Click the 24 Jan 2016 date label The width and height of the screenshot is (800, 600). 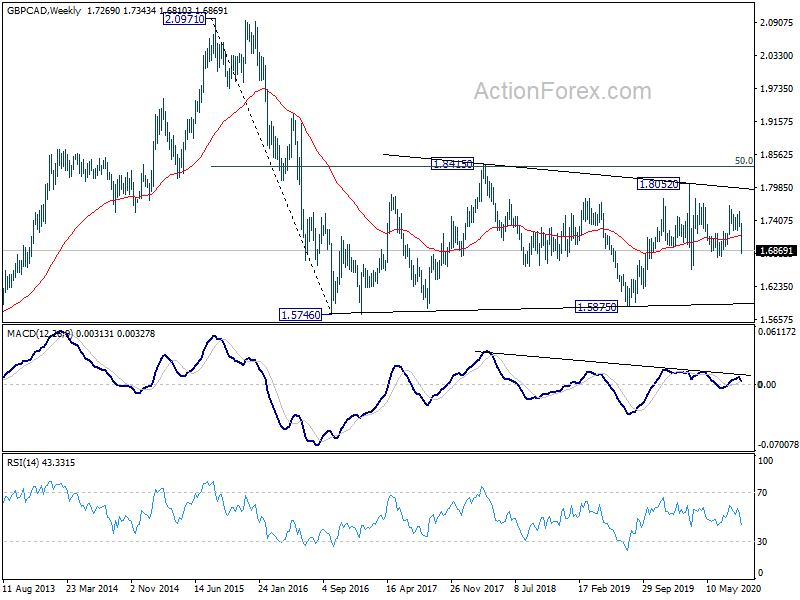pyautogui.click(x=283, y=589)
